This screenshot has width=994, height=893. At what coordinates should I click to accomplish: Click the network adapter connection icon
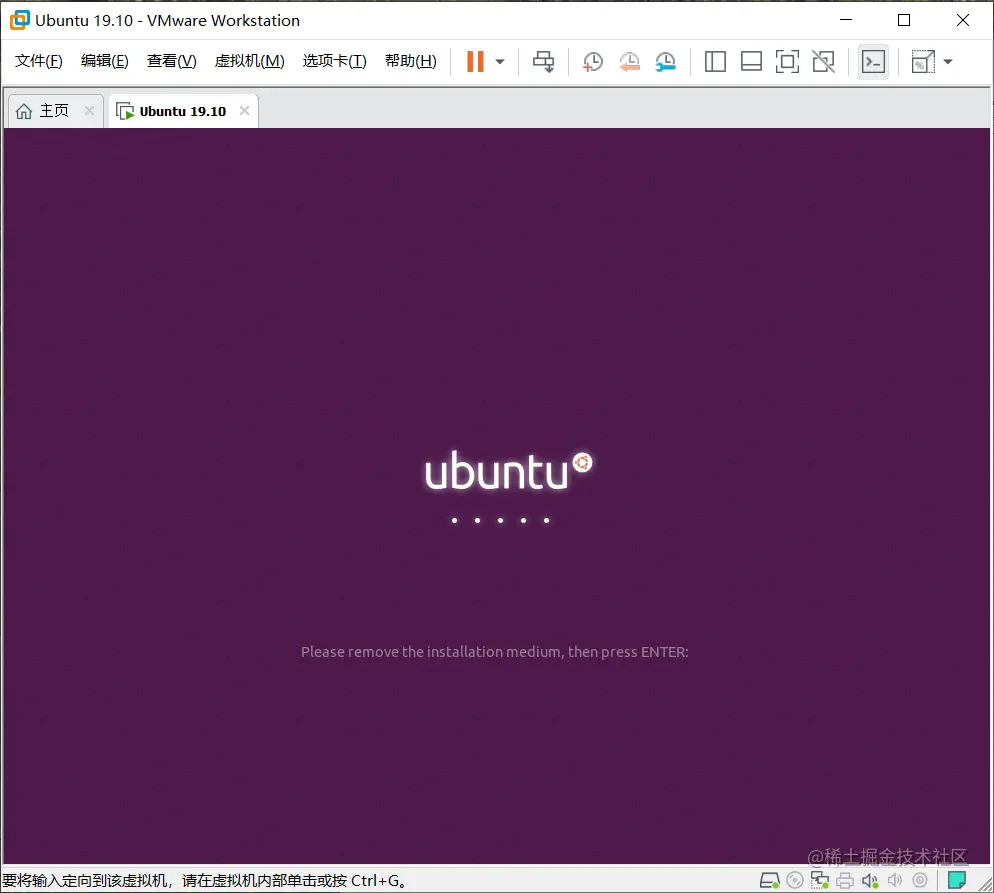[820, 880]
